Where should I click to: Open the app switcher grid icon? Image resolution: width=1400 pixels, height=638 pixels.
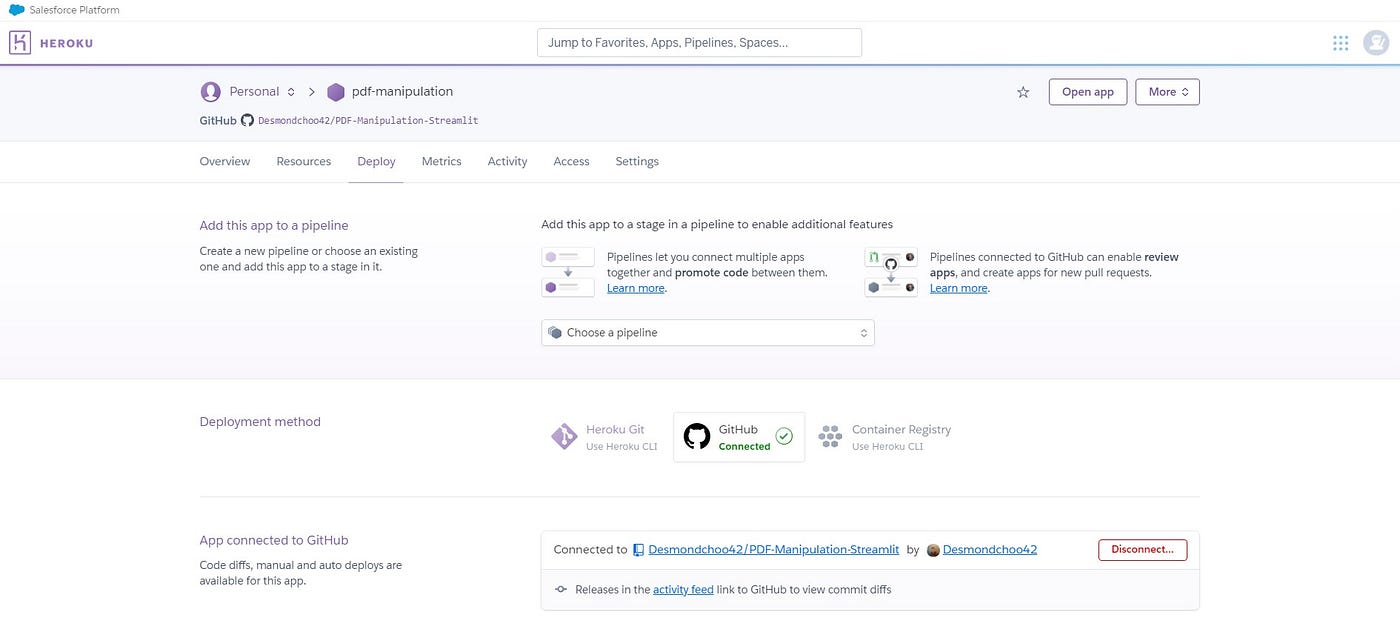pos(1341,43)
